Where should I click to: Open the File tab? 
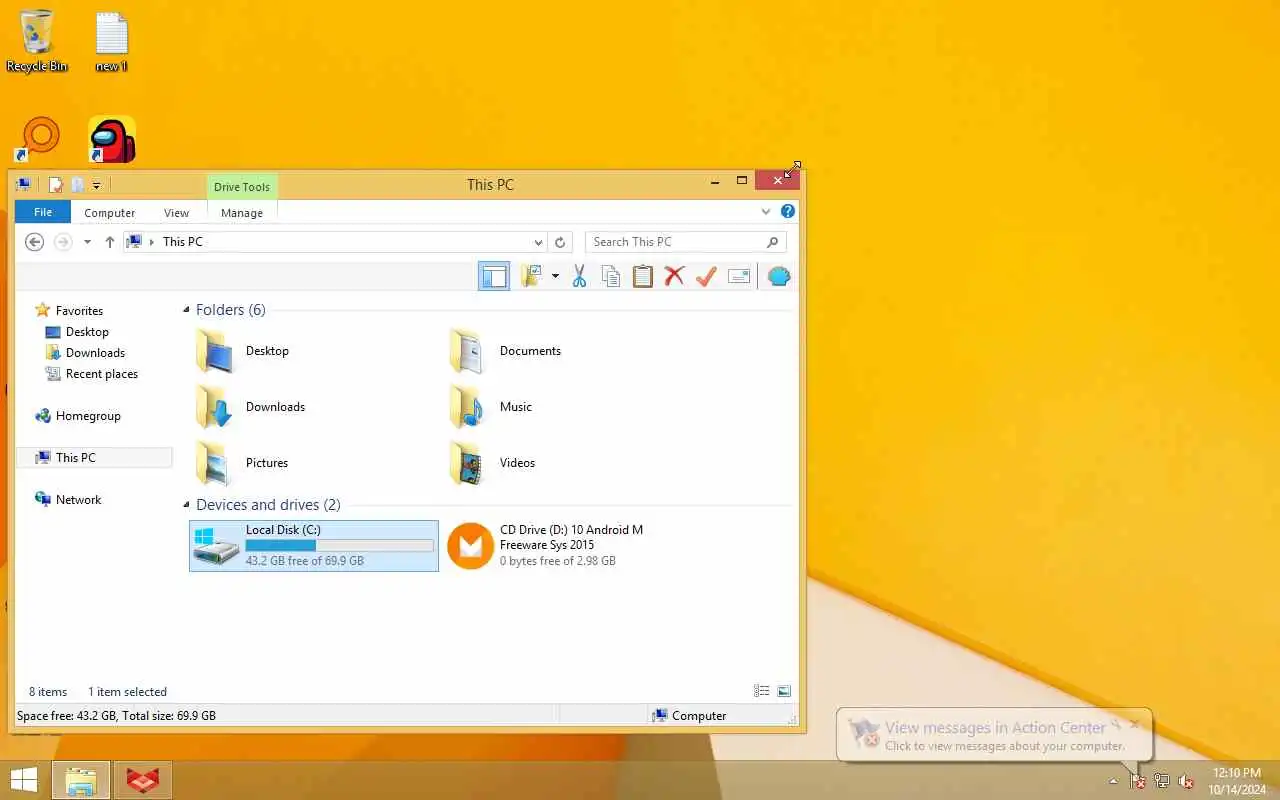click(43, 212)
